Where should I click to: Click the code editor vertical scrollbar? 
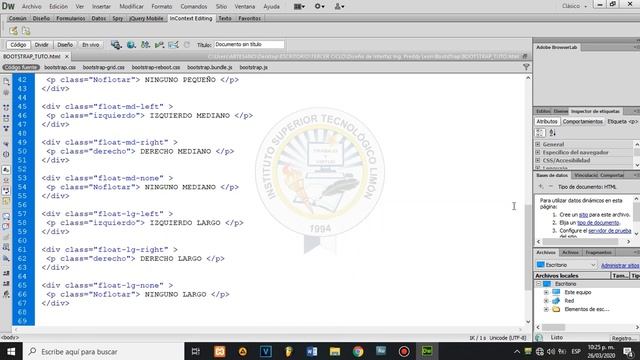(x=528, y=247)
